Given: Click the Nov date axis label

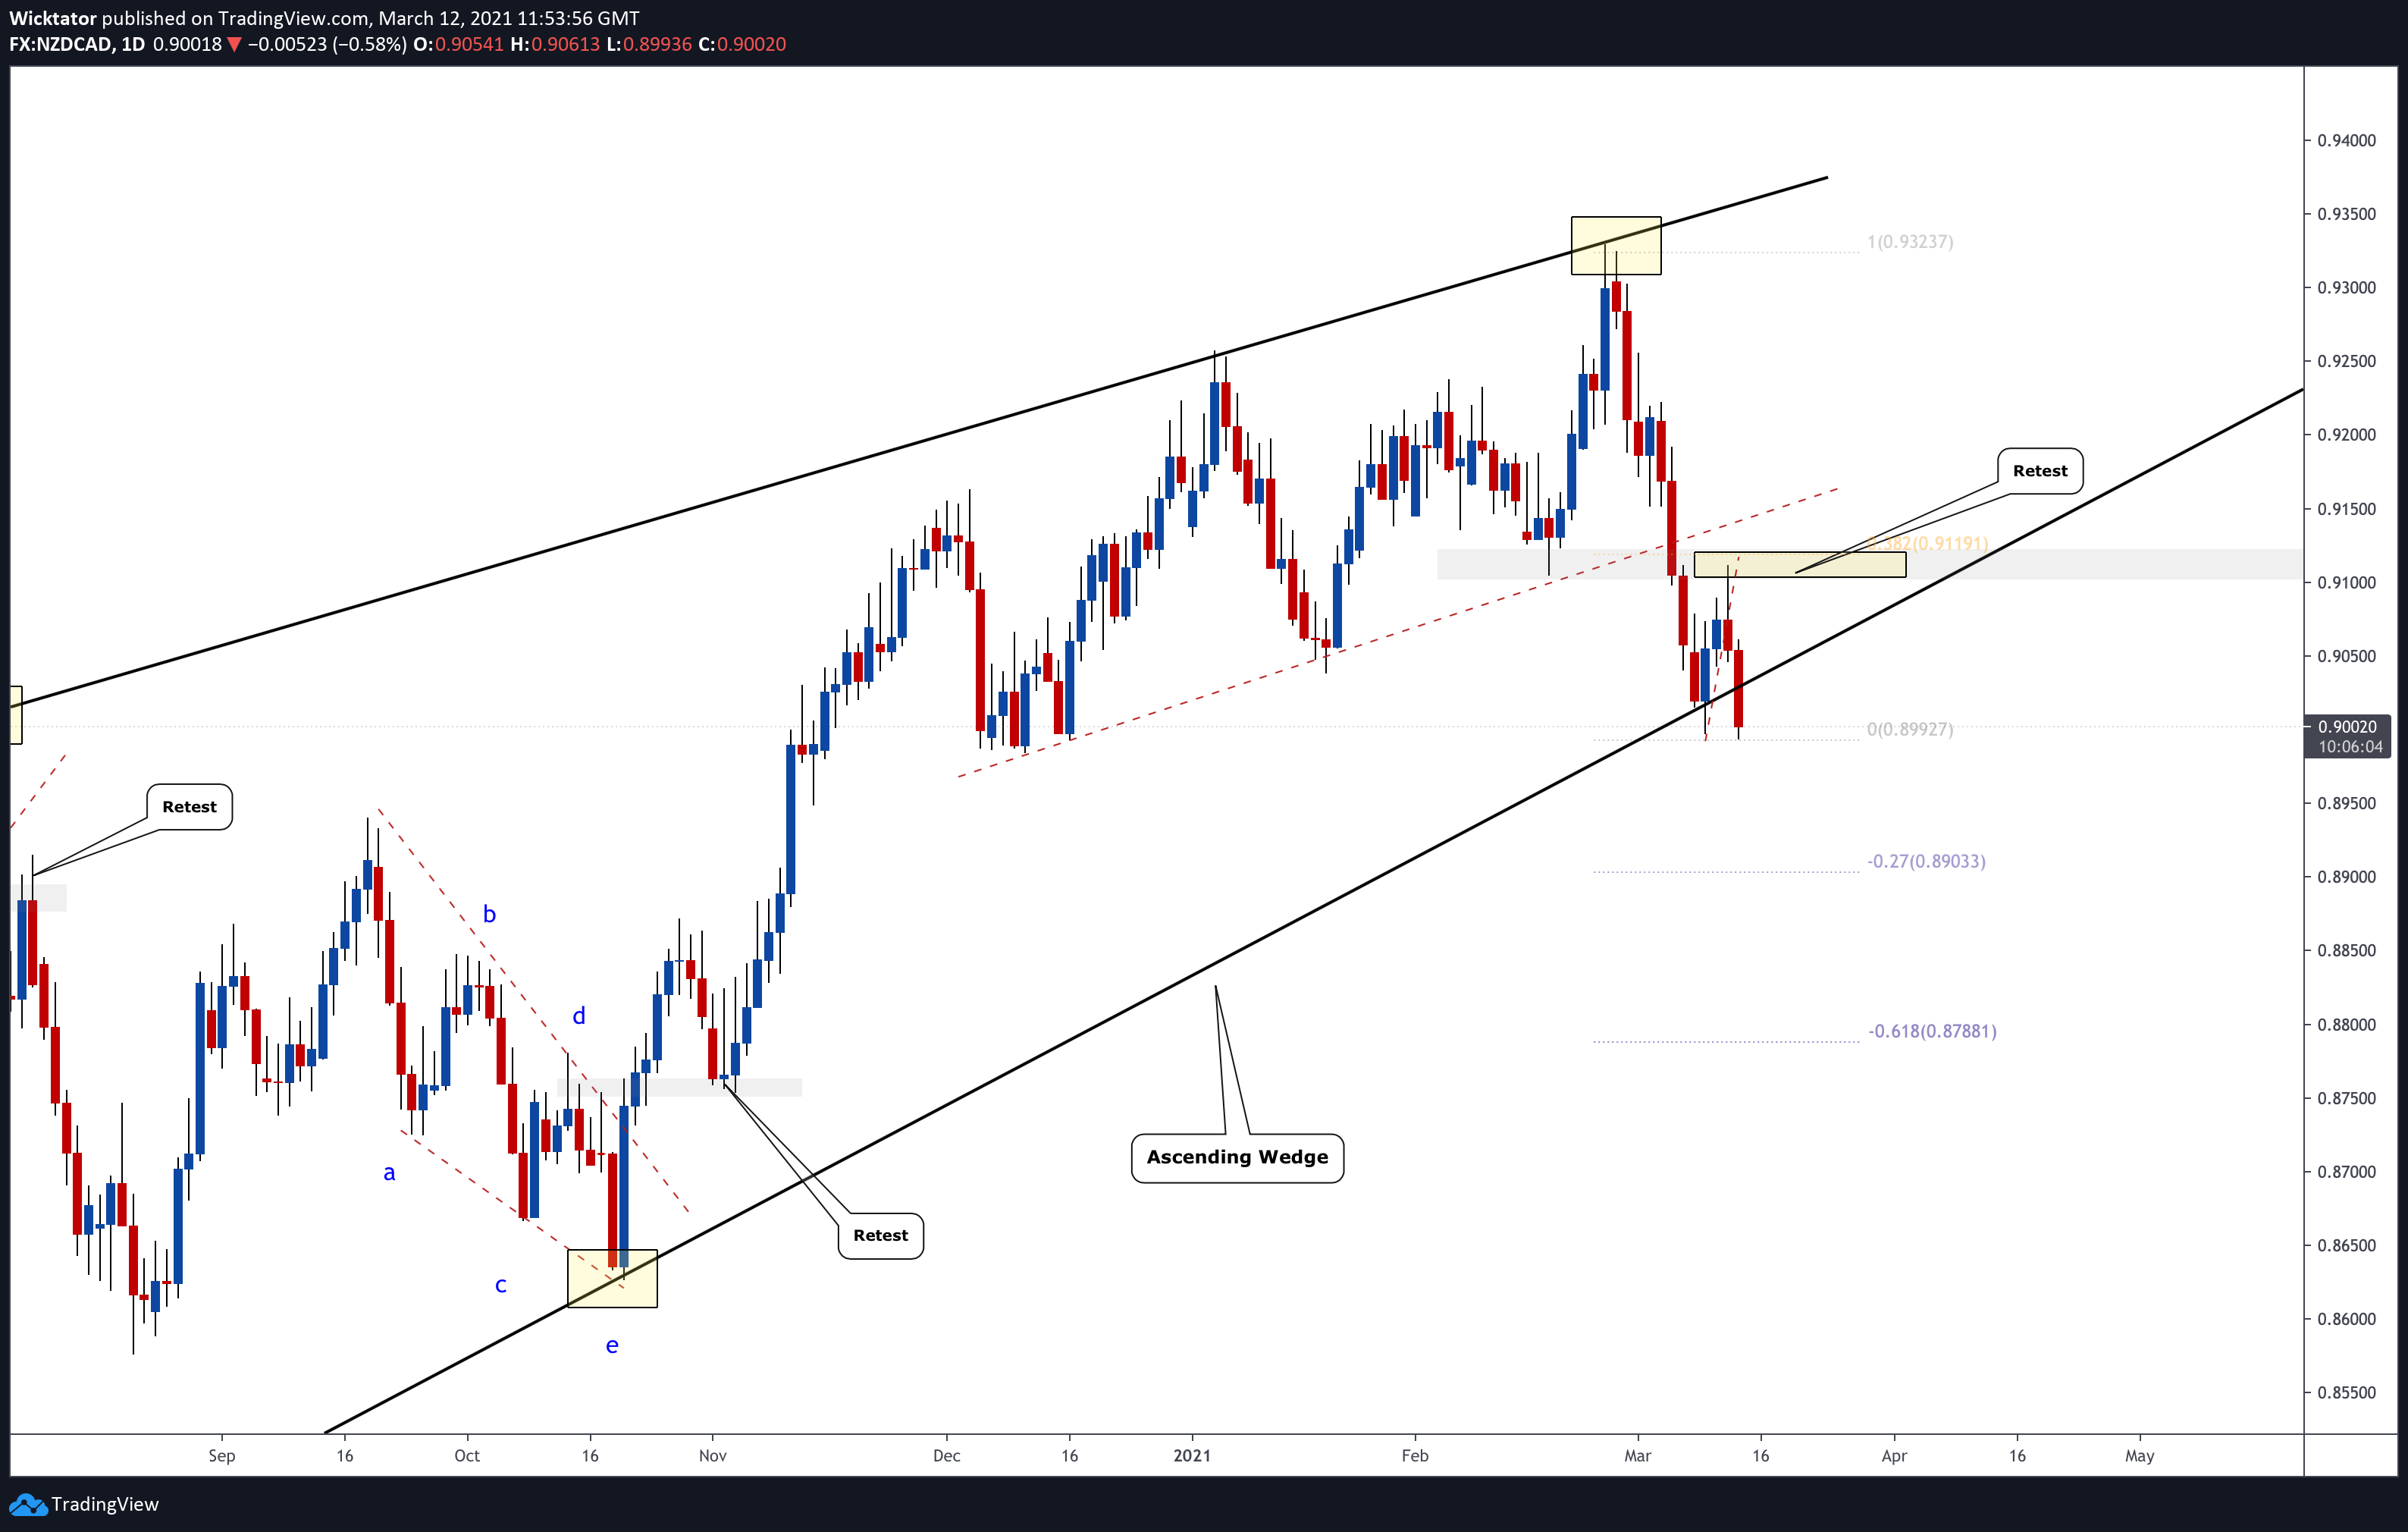Looking at the screenshot, I should pos(712,1455).
